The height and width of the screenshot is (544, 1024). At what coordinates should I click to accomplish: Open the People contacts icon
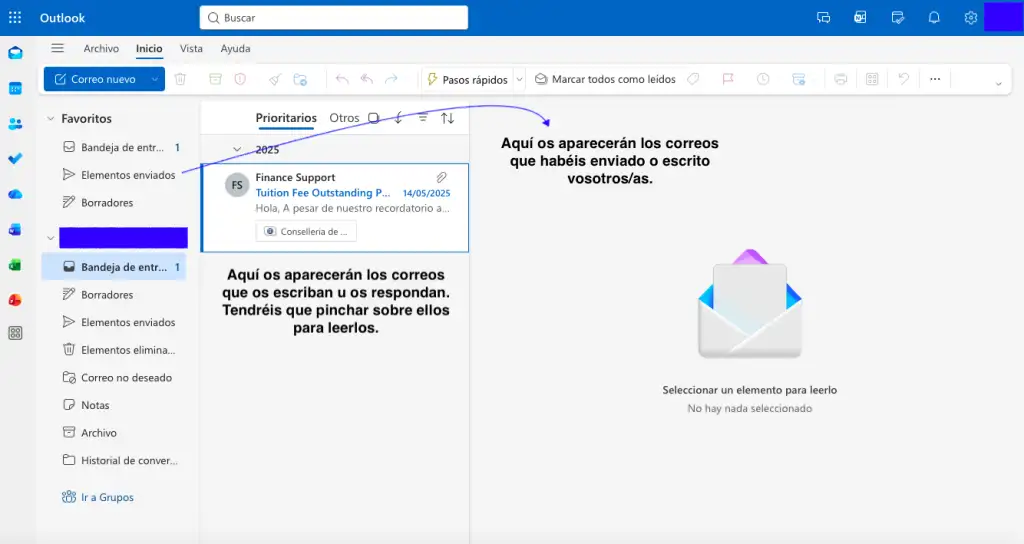(15, 124)
